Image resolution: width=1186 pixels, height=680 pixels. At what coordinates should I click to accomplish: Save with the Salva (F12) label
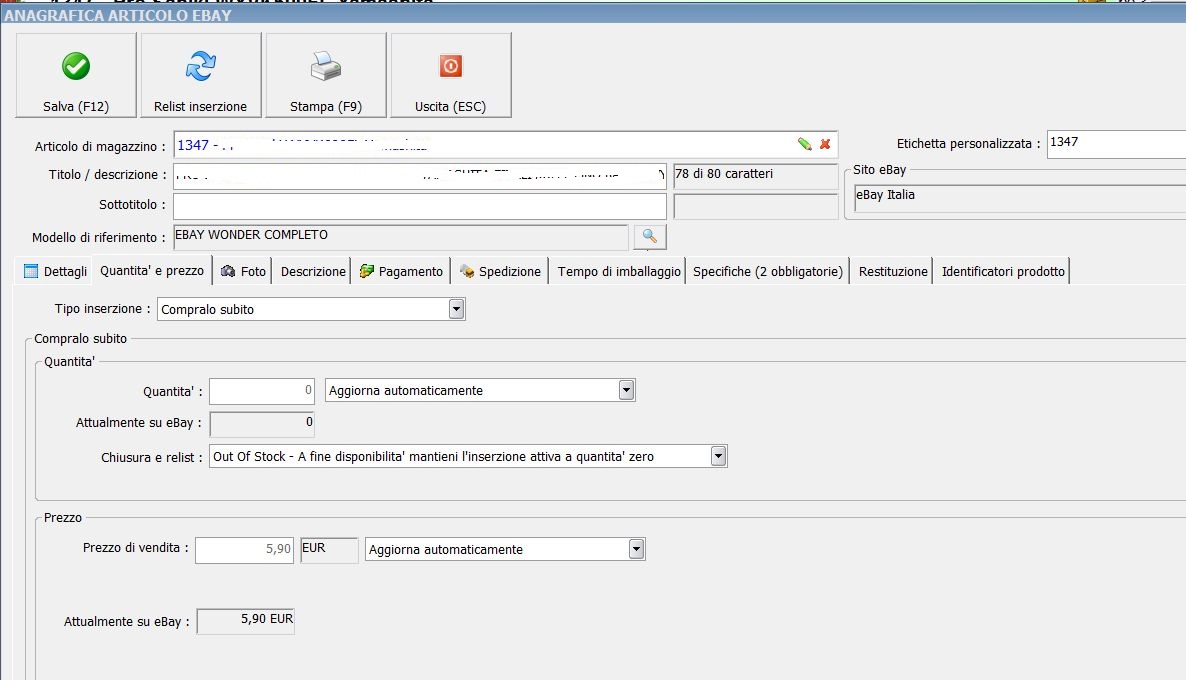click(x=76, y=107)
